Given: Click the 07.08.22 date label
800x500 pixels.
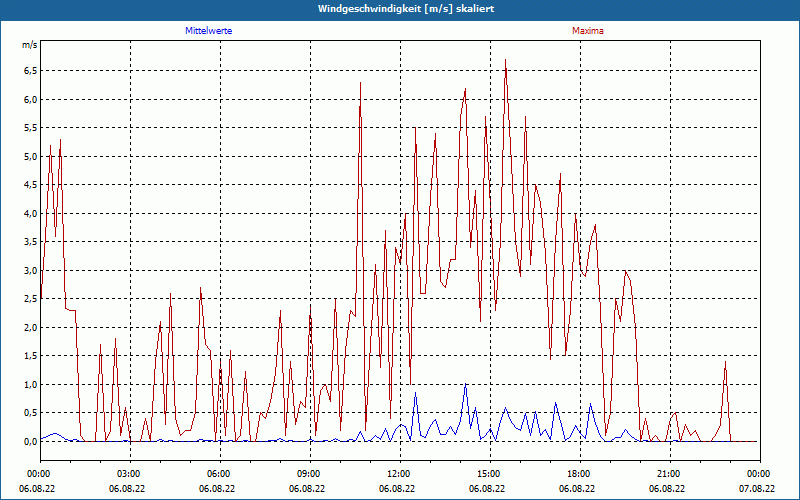Looking at the screenshot, I should (757, 488).
